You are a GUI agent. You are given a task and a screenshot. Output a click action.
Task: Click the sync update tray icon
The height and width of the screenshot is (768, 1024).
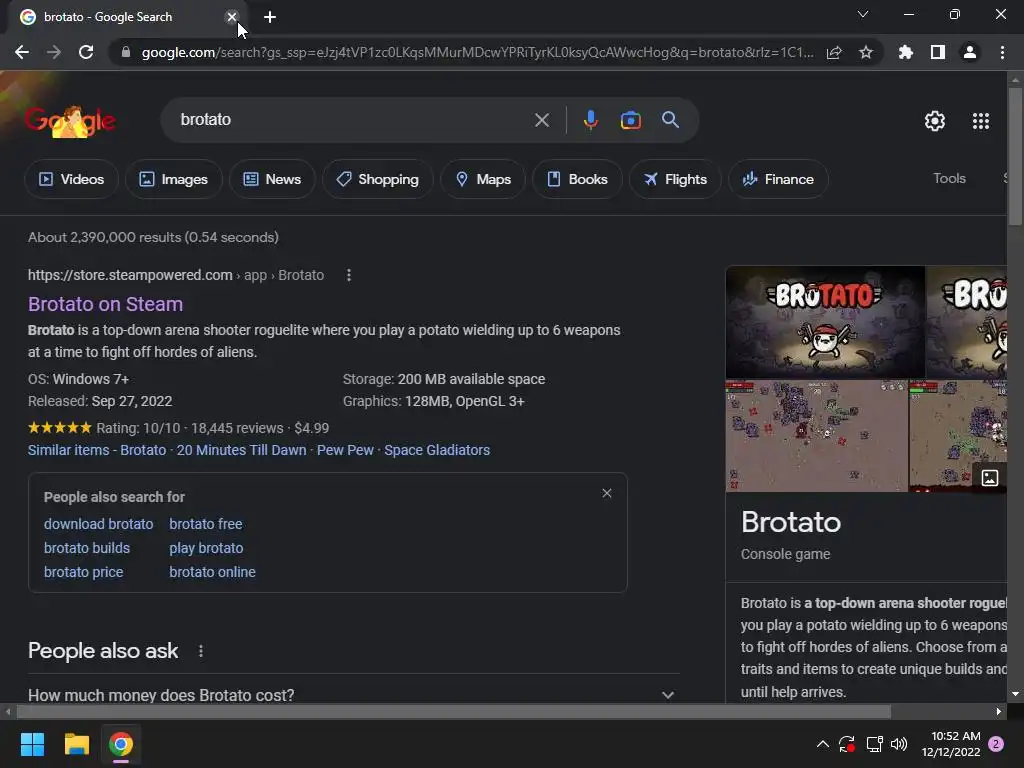[847, 744]
